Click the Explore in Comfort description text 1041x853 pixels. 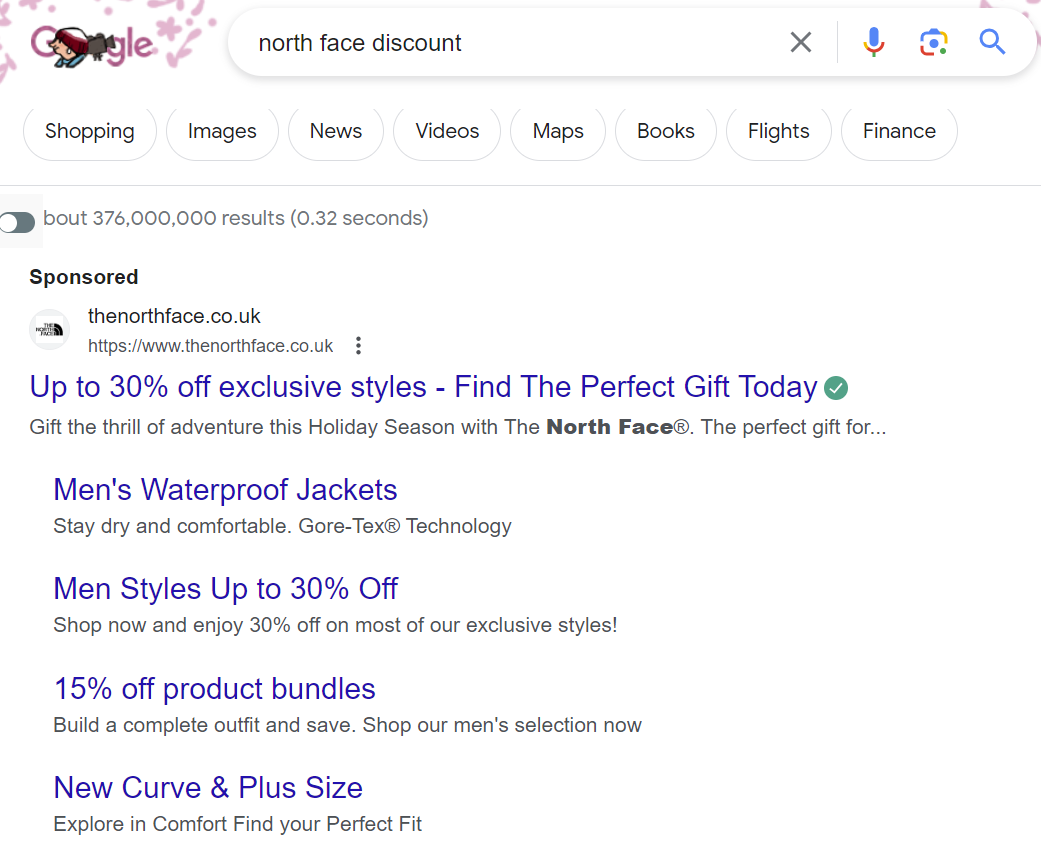237,824
